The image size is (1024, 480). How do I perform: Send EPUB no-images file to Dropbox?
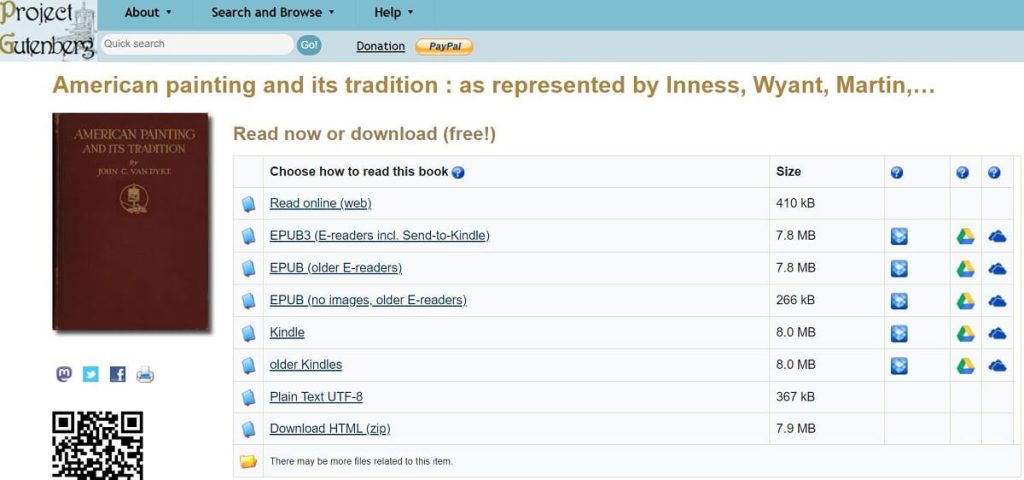899,301
